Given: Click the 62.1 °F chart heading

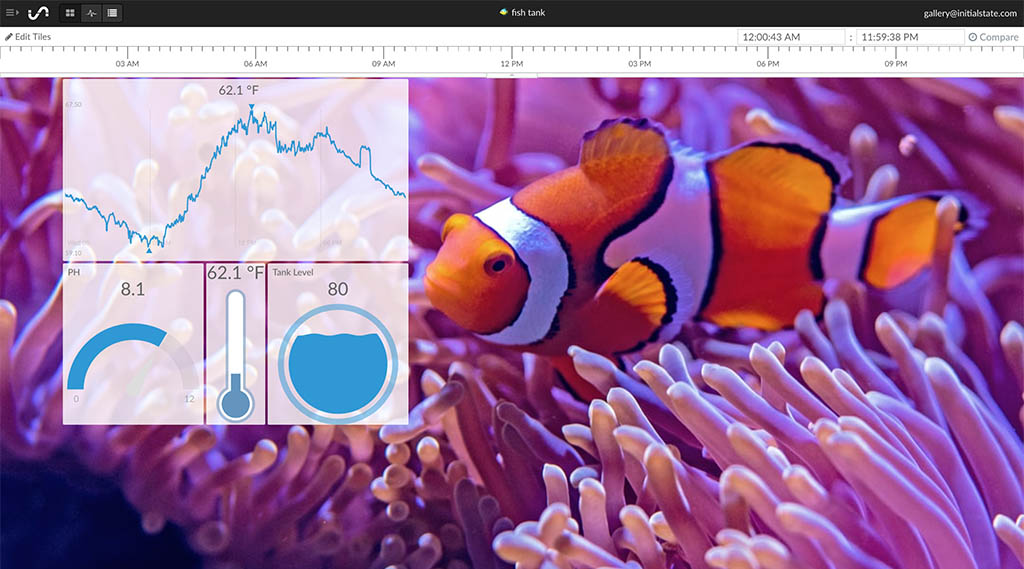Looking at the screenshot, I should pyautogui.click(x=238, y=90).
